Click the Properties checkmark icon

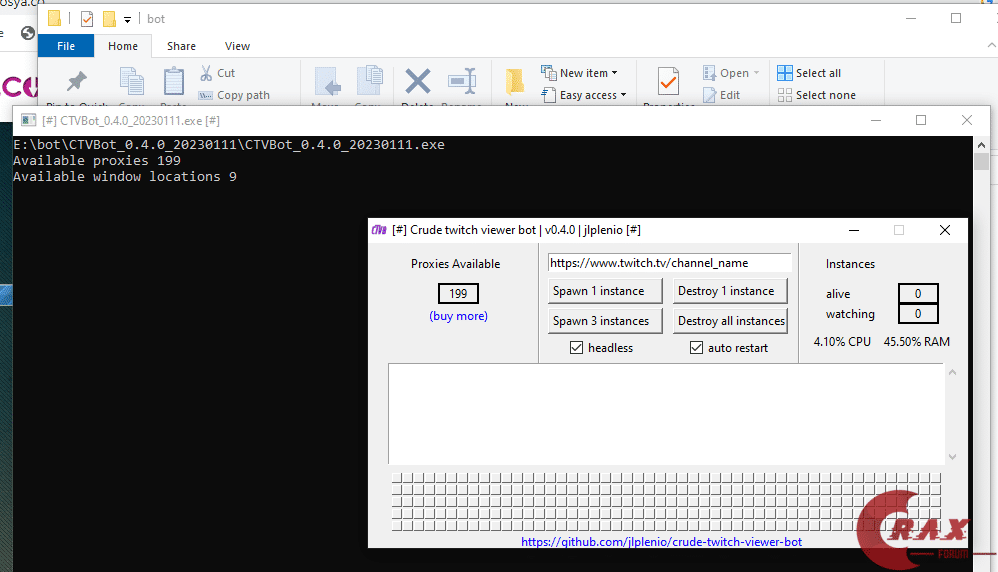click(x=668, y=81)
